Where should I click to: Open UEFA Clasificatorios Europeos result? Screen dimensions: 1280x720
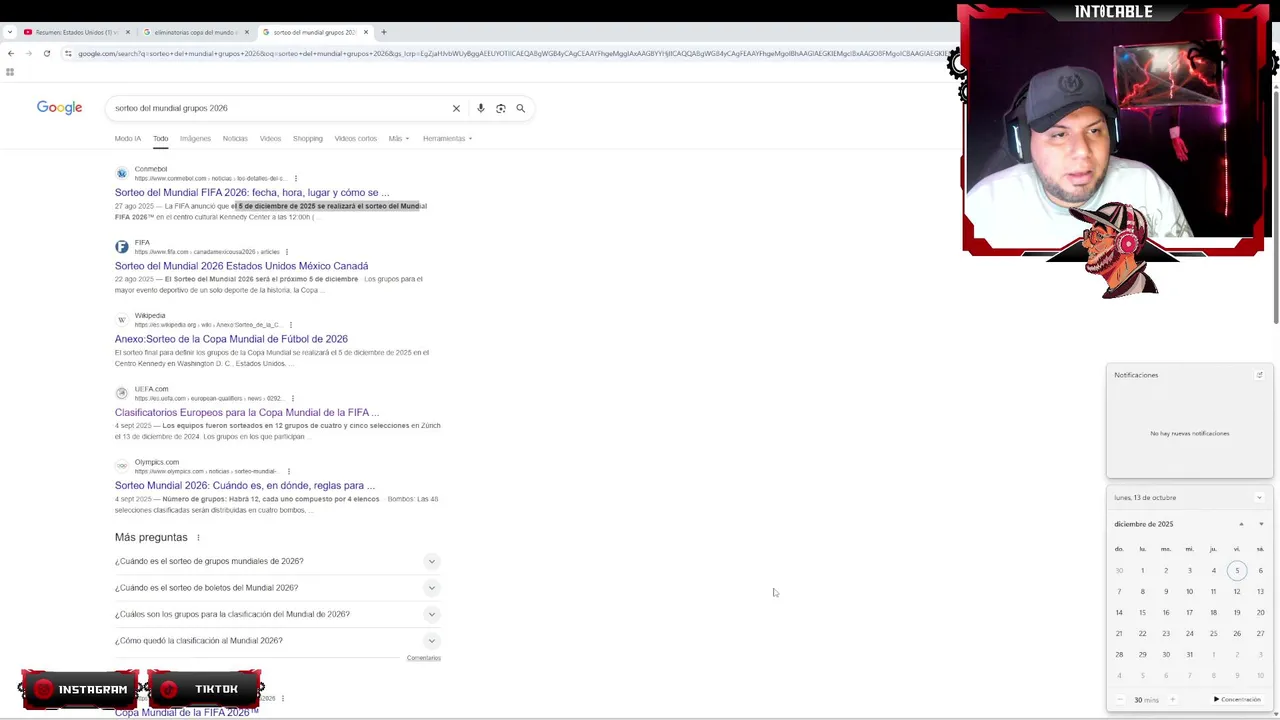pos(247,412)
